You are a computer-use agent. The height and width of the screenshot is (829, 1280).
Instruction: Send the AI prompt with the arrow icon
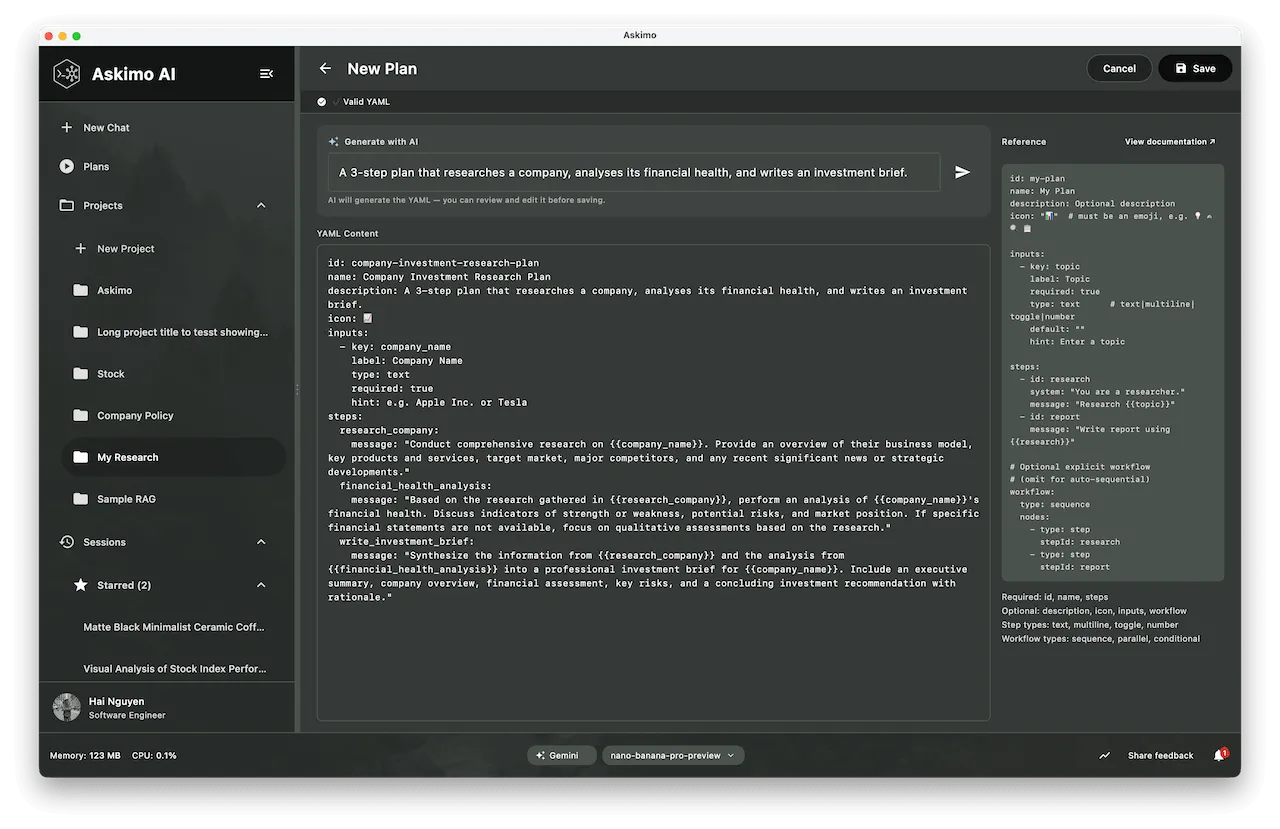962,172
